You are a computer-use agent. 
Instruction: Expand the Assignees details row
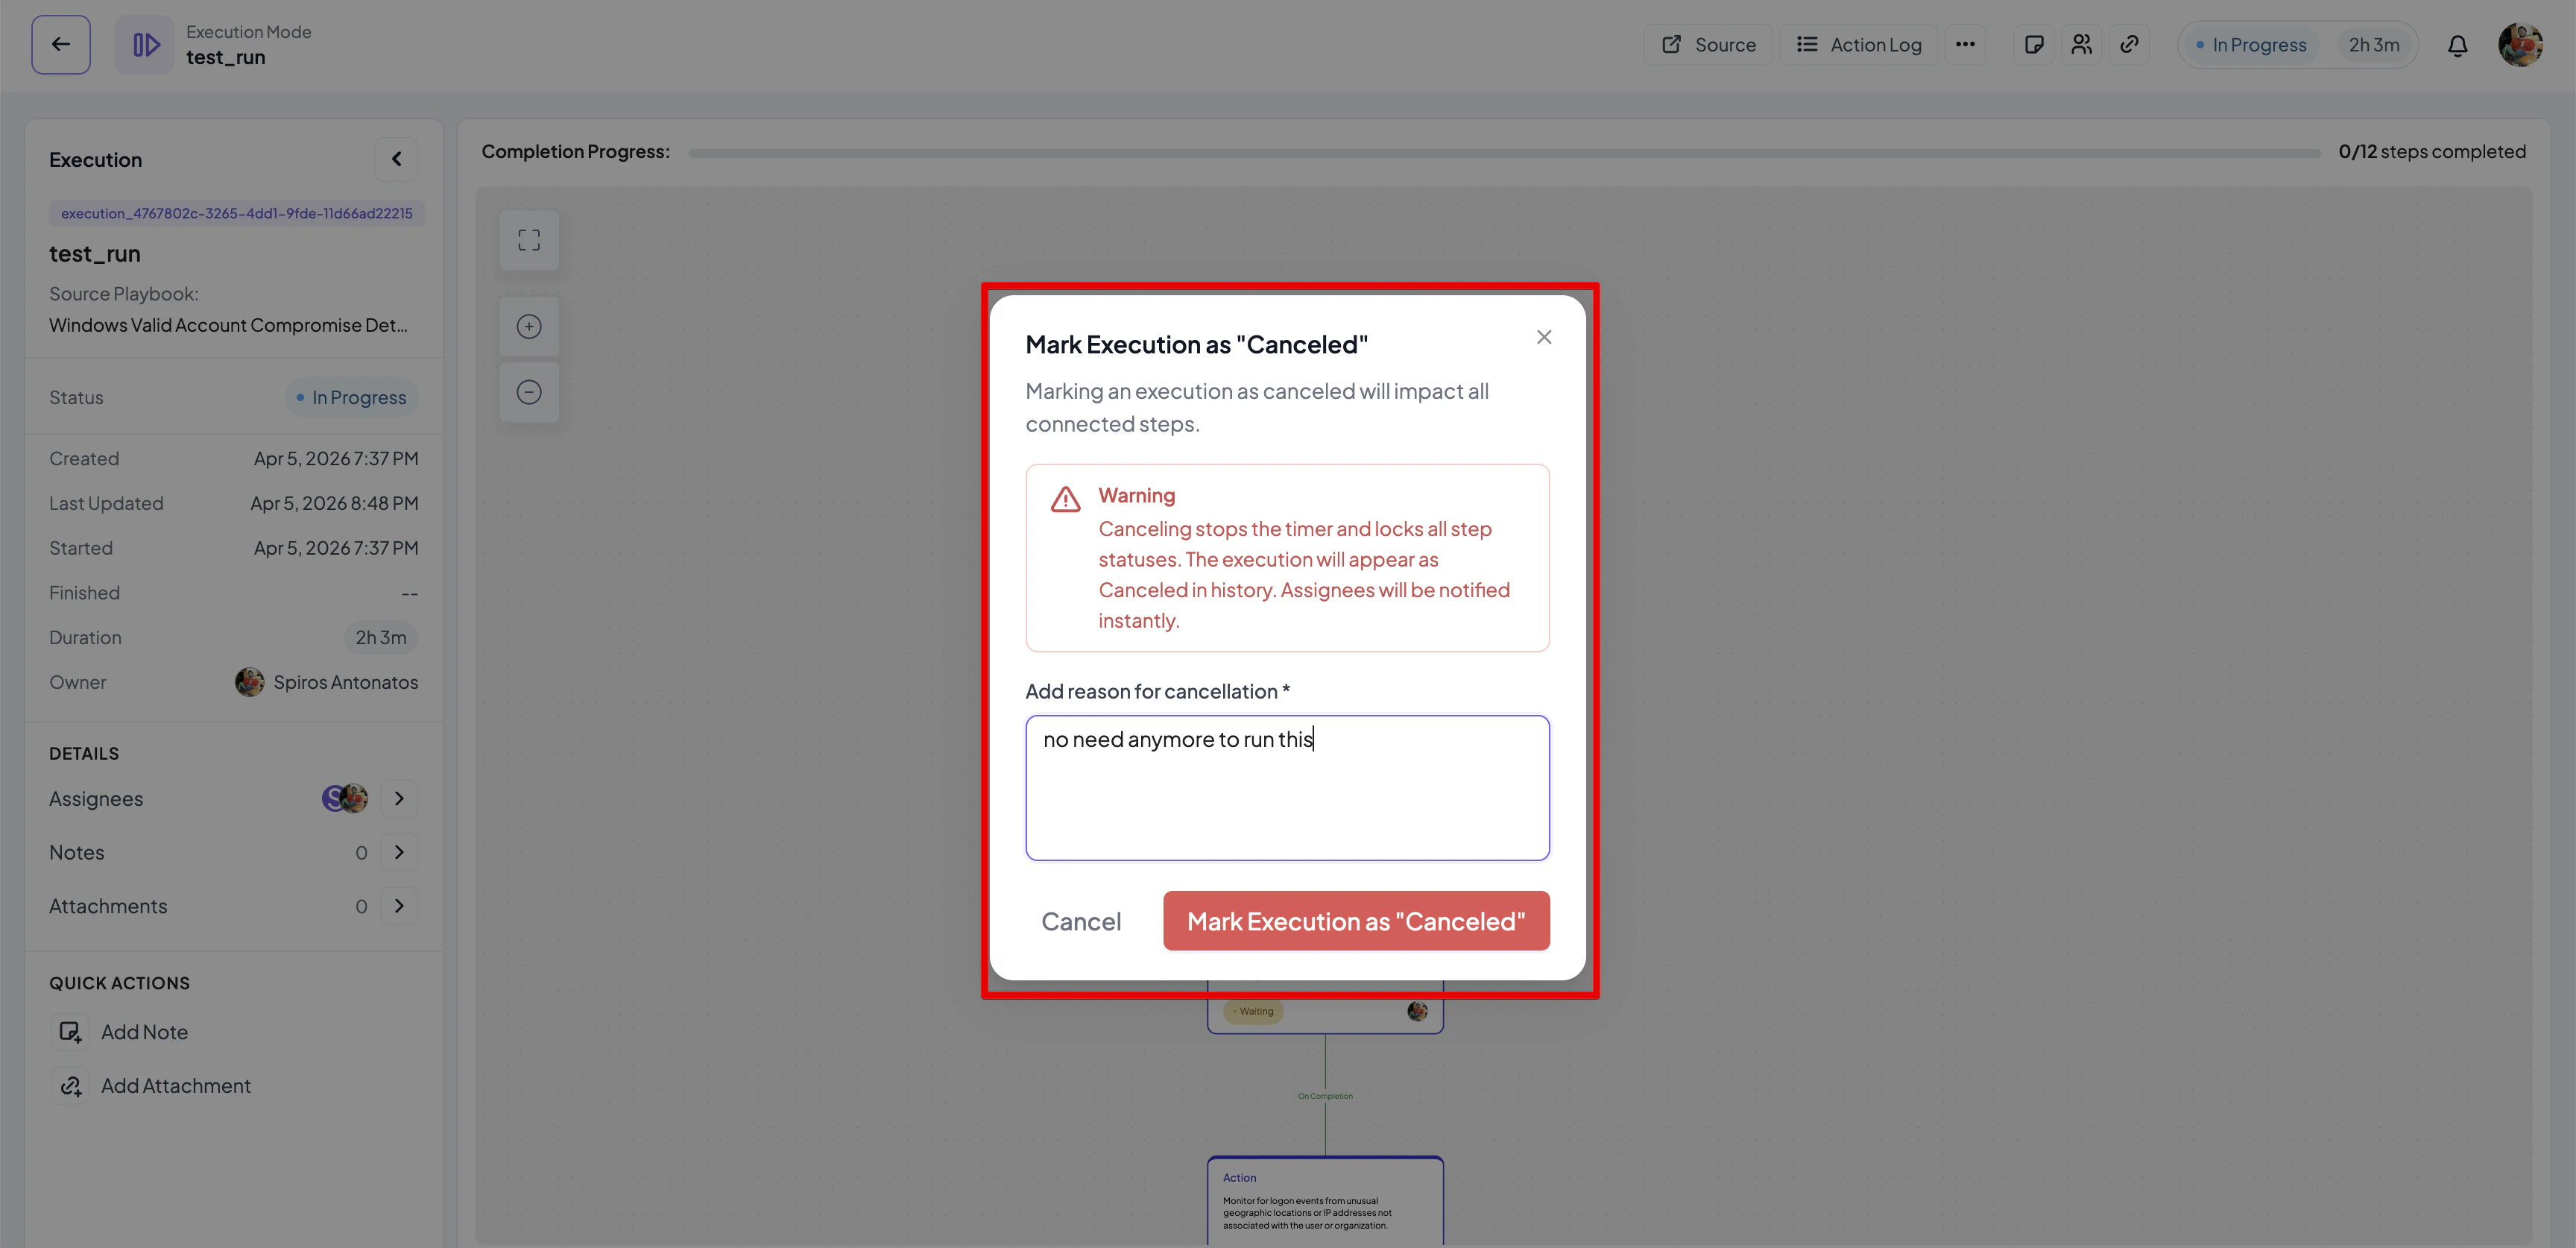tap(399, 798)
